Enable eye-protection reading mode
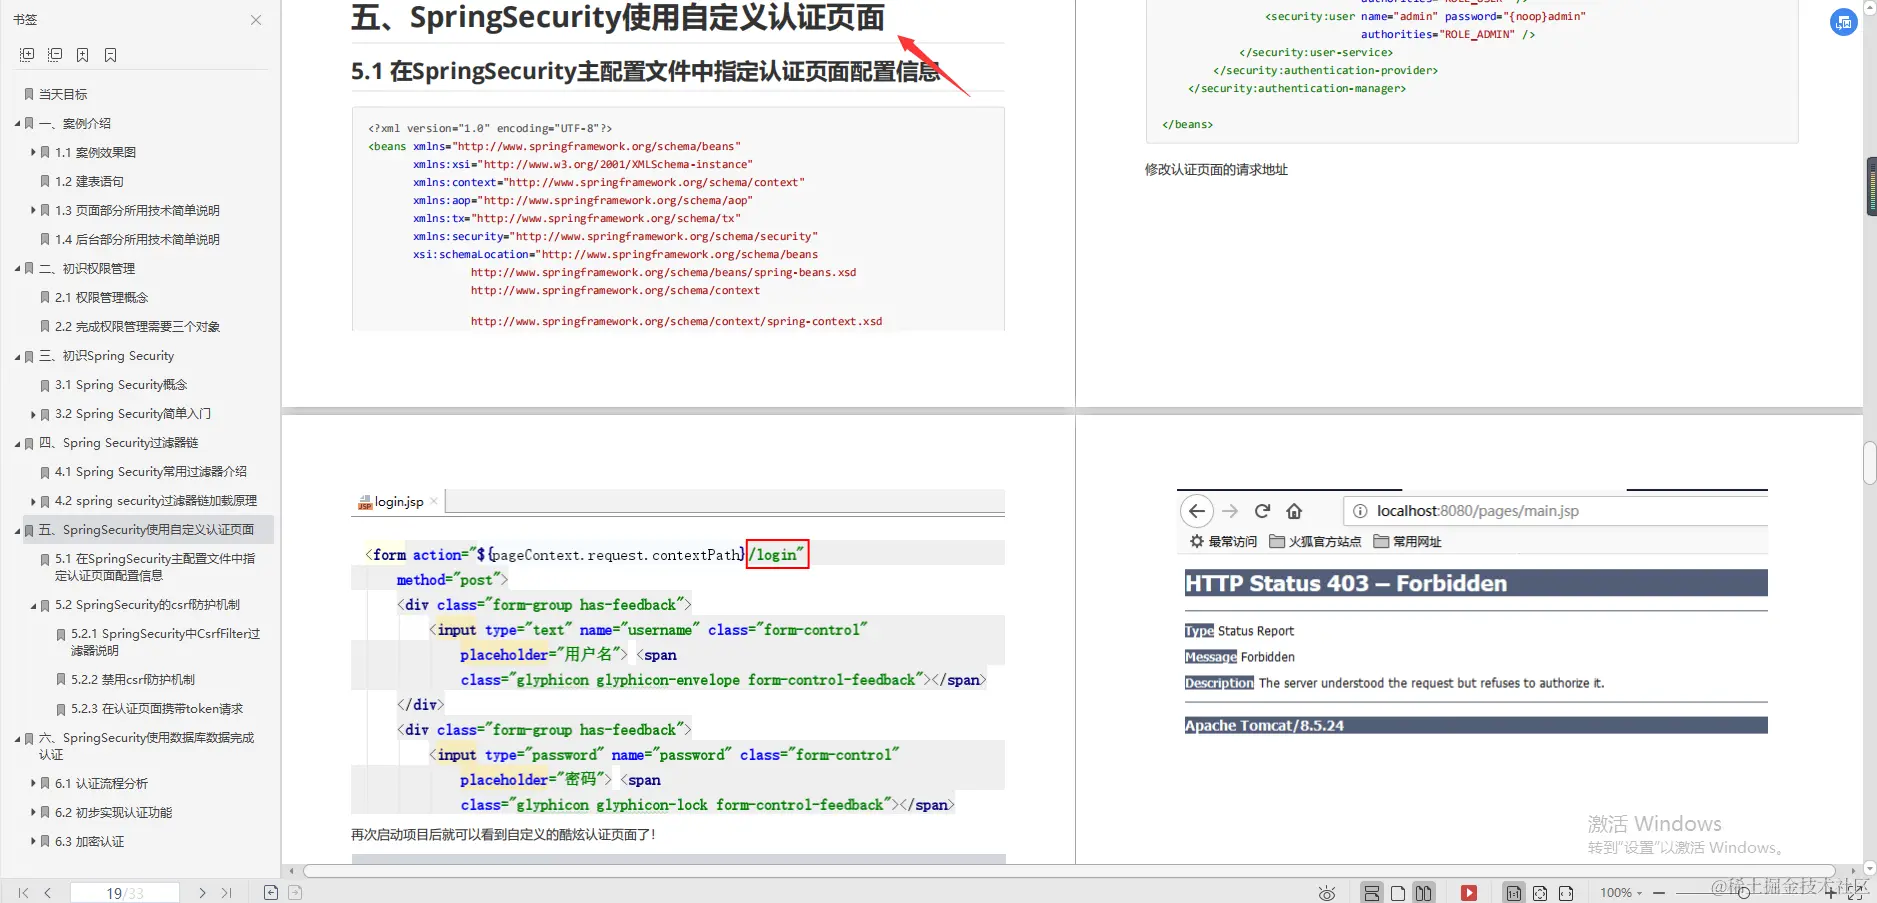The image size is (1877, 903). point(1328,891)
